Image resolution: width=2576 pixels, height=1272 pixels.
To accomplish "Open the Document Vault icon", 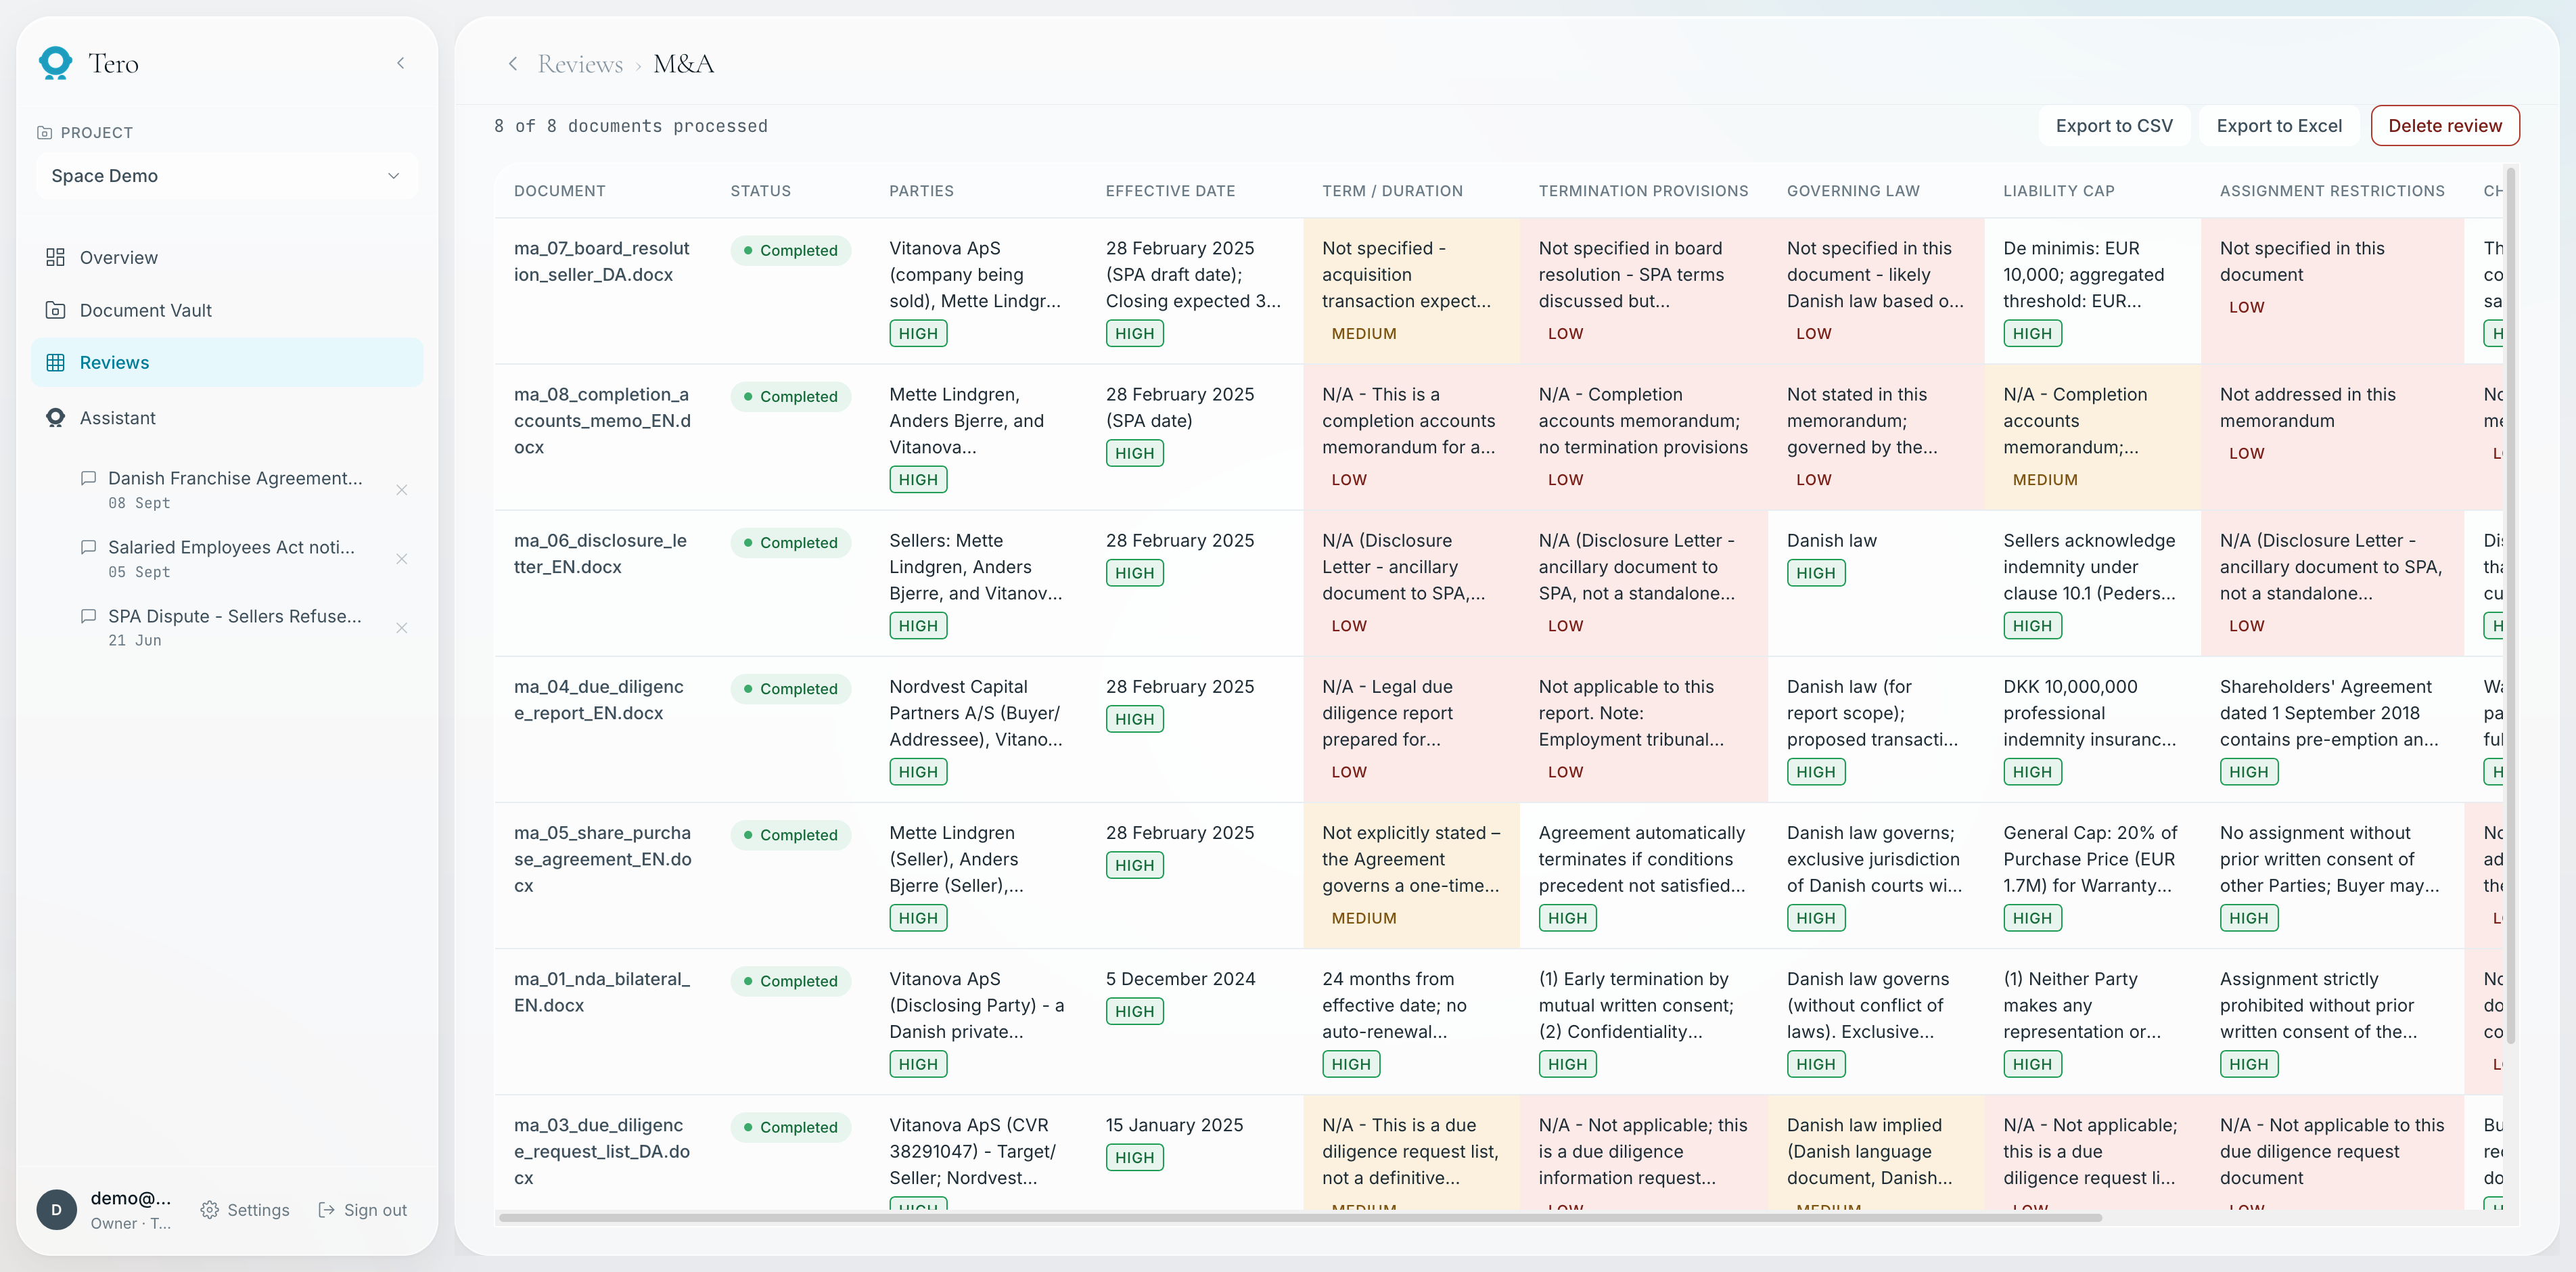I will 55,310.
